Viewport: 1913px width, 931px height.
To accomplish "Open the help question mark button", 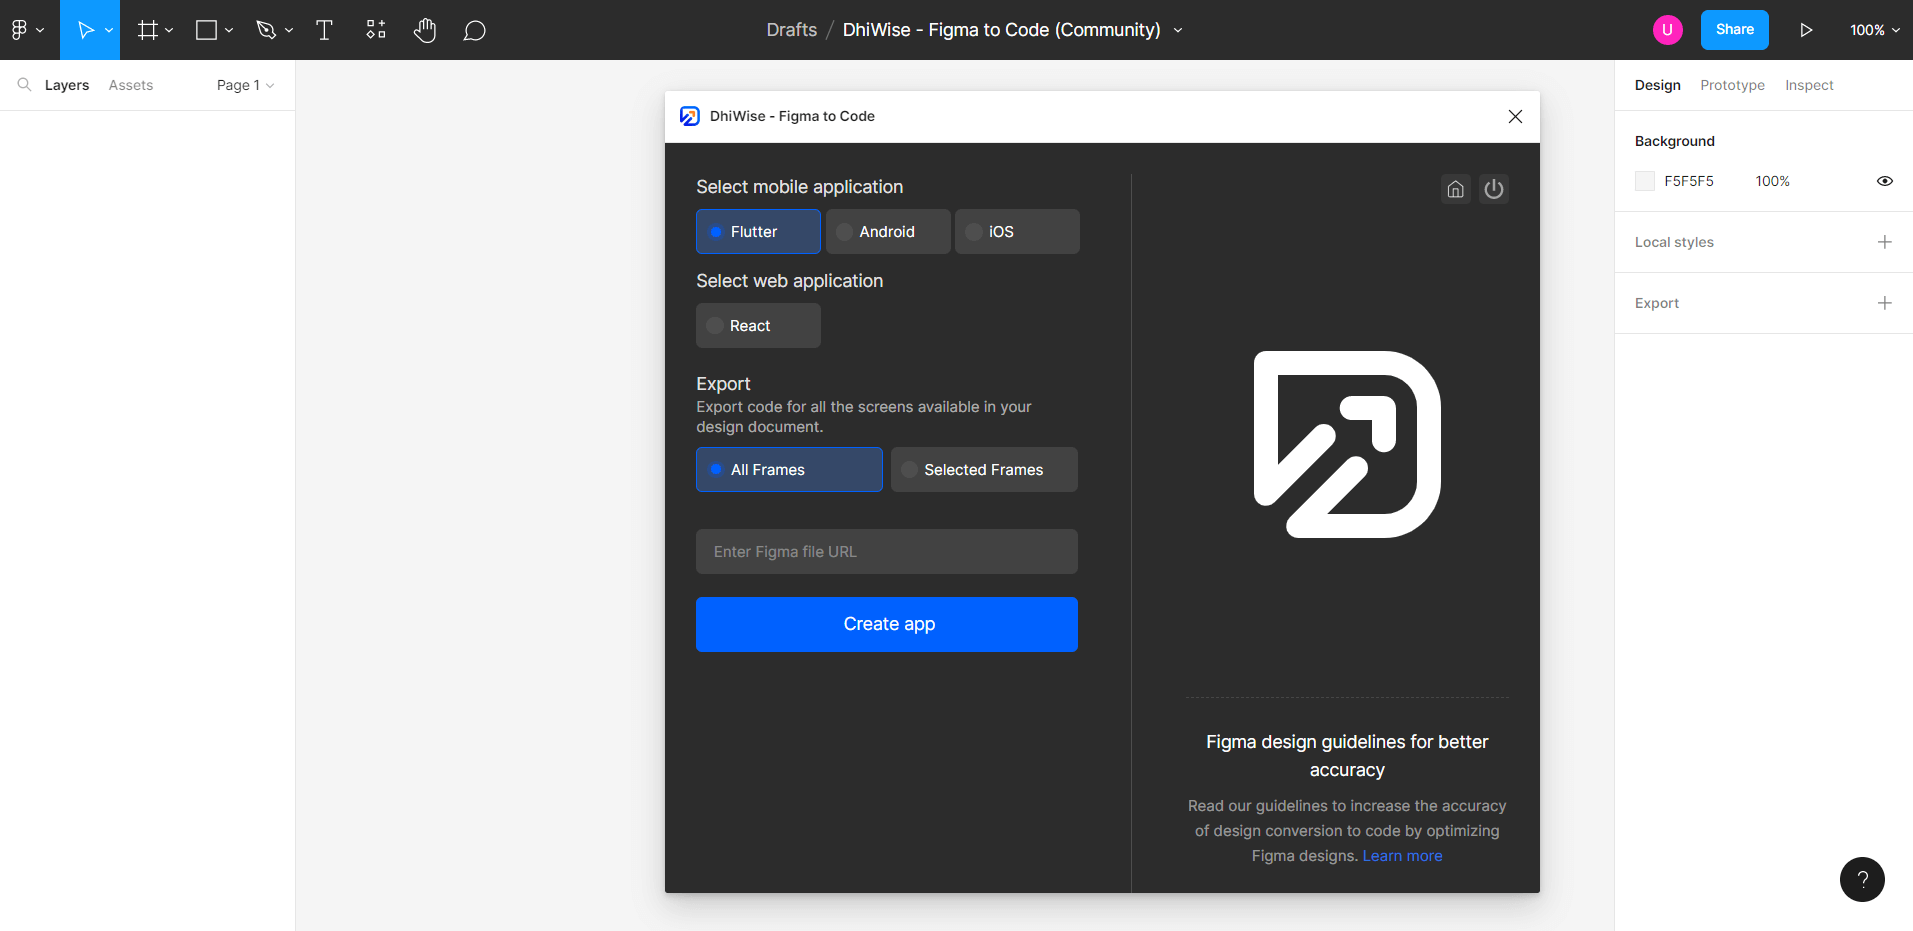I will click(x=1862, y=880).
